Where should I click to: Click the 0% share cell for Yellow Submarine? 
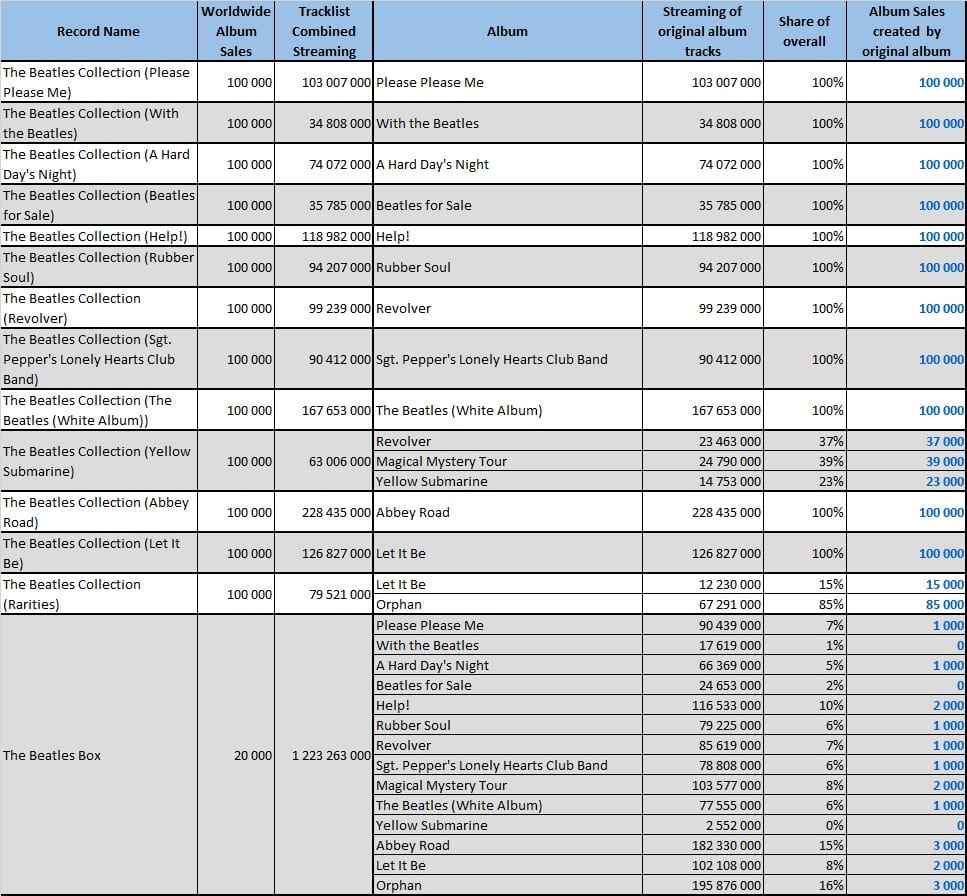click(x=804, y=824)
